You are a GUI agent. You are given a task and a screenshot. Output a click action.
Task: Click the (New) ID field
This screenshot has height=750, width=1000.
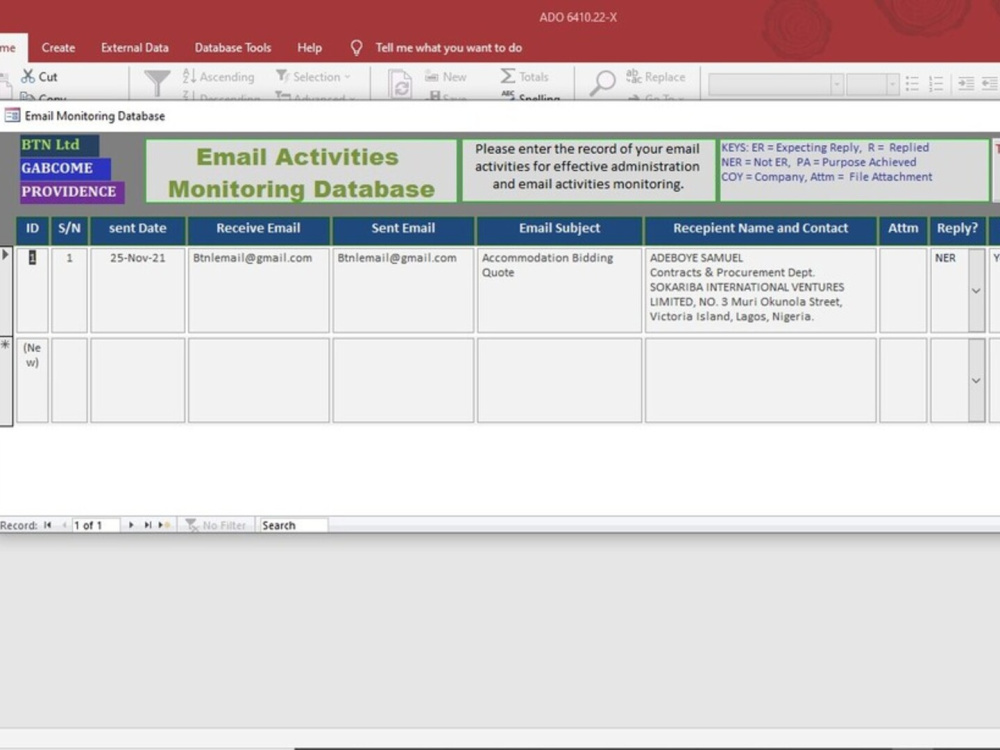coord(32,381)
